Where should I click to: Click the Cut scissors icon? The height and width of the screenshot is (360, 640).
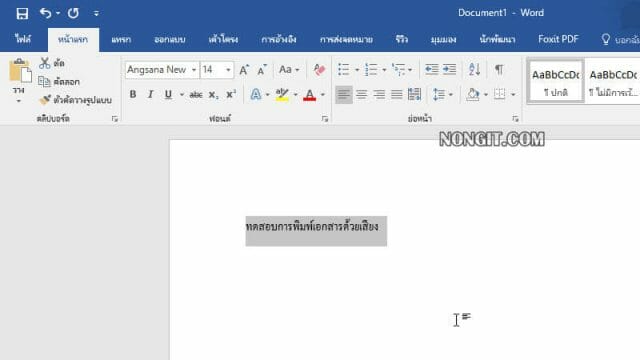[44, 63]
